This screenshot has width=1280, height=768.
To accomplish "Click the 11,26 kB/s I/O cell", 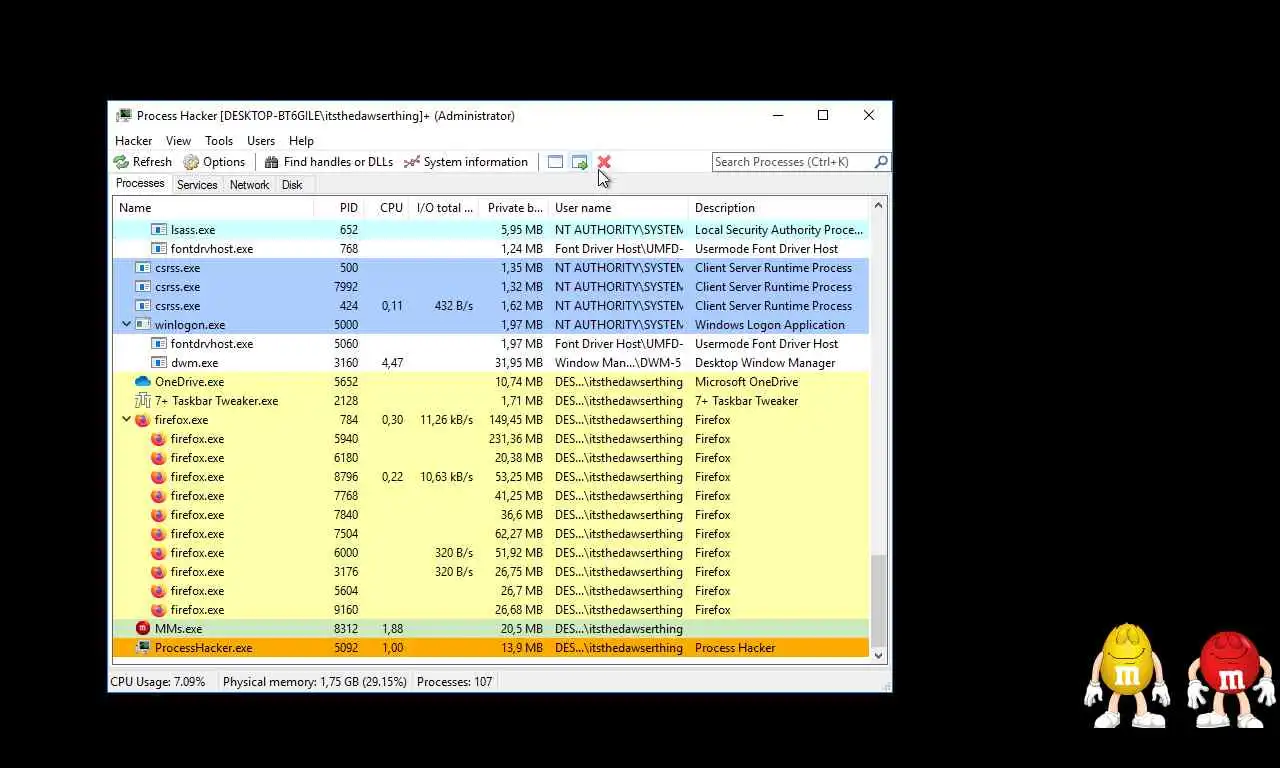I will point(446,420).
